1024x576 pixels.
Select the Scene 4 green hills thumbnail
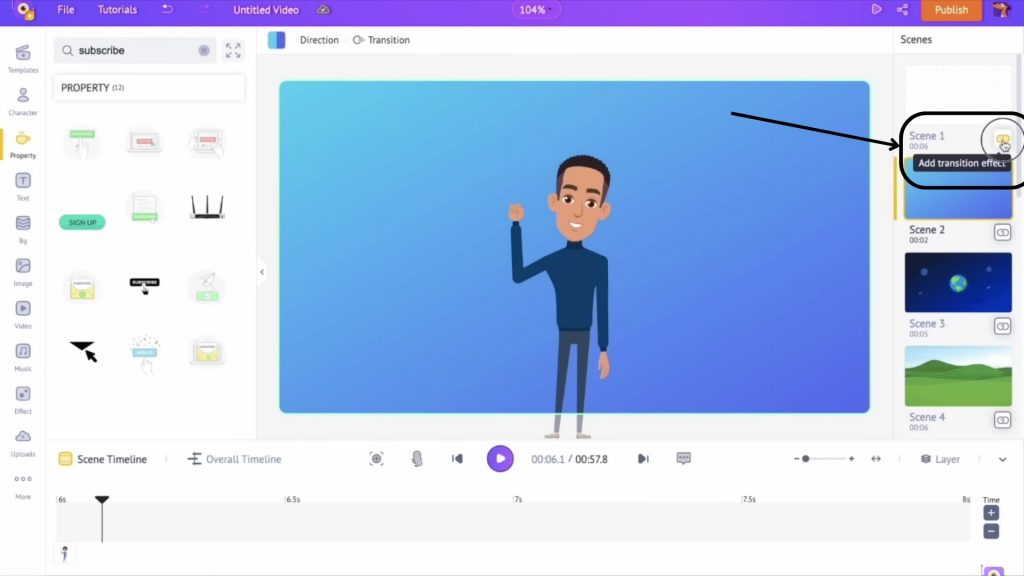pyautogui.click(x=958, y=376)
